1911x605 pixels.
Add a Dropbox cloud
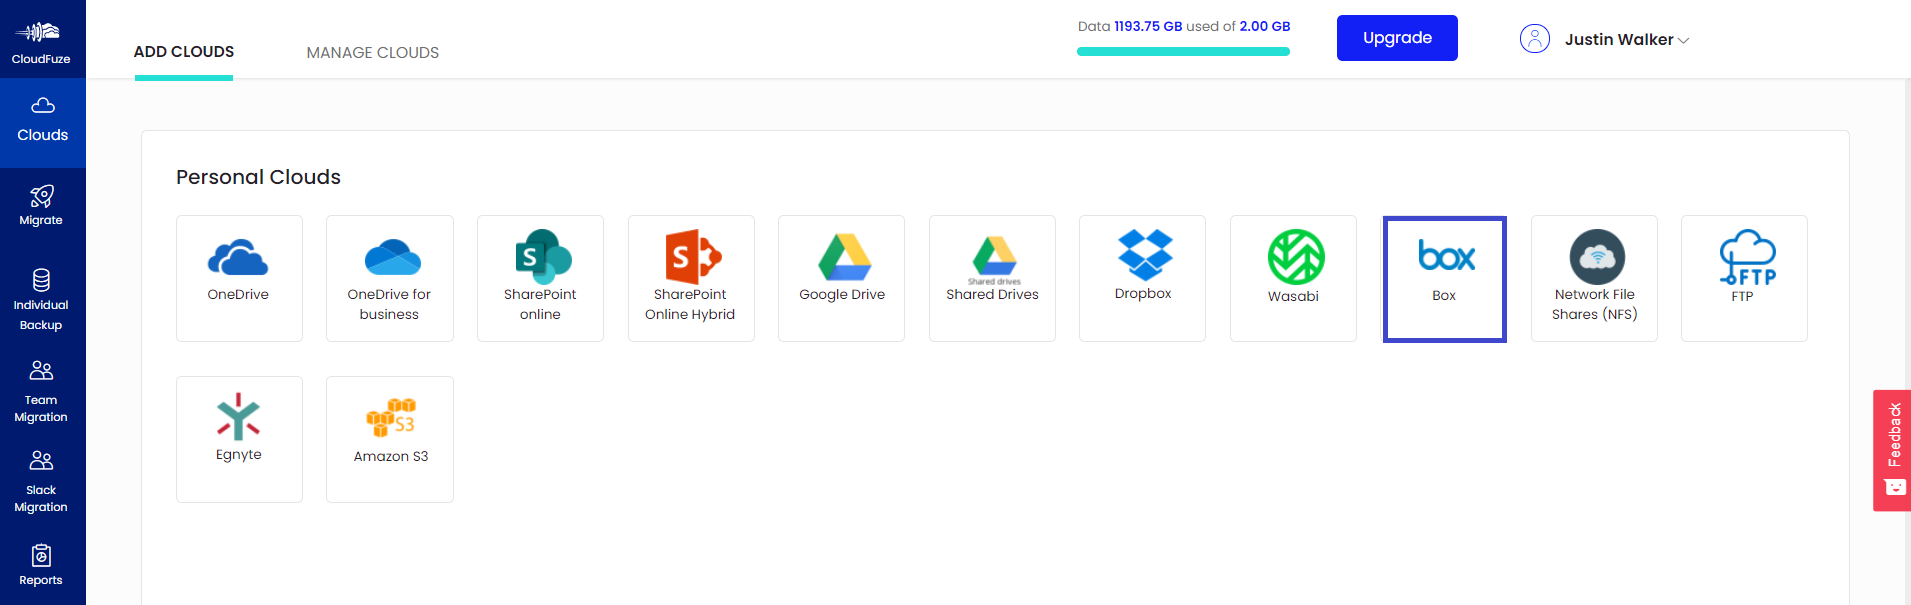click(1142, 278)
